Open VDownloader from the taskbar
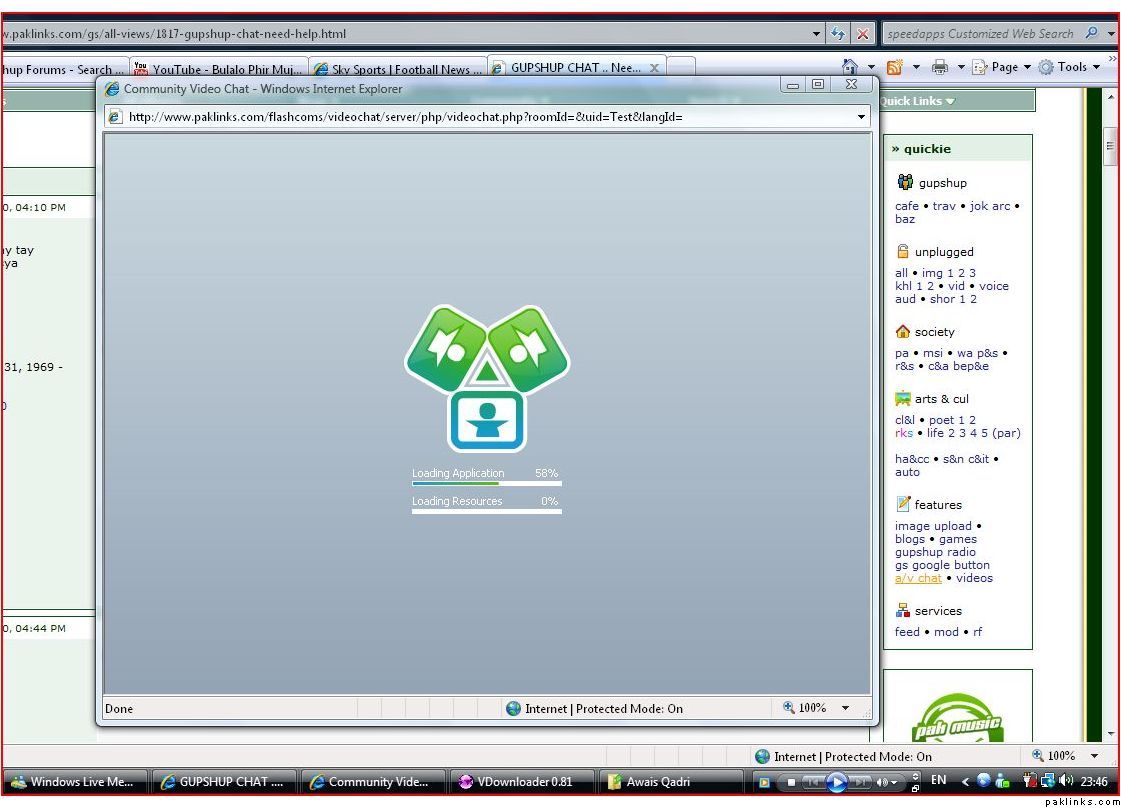 [x=516, y=782]
